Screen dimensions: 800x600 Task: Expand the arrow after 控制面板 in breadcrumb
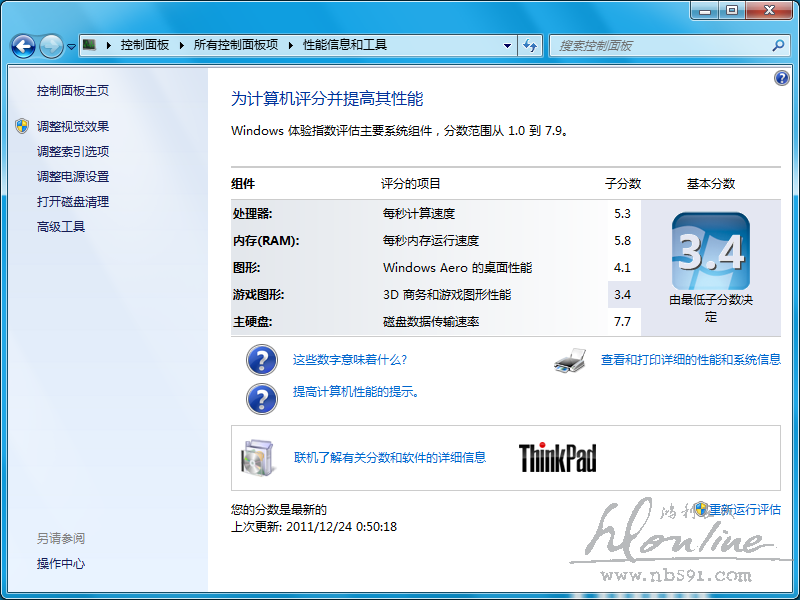tap(181, 46)
